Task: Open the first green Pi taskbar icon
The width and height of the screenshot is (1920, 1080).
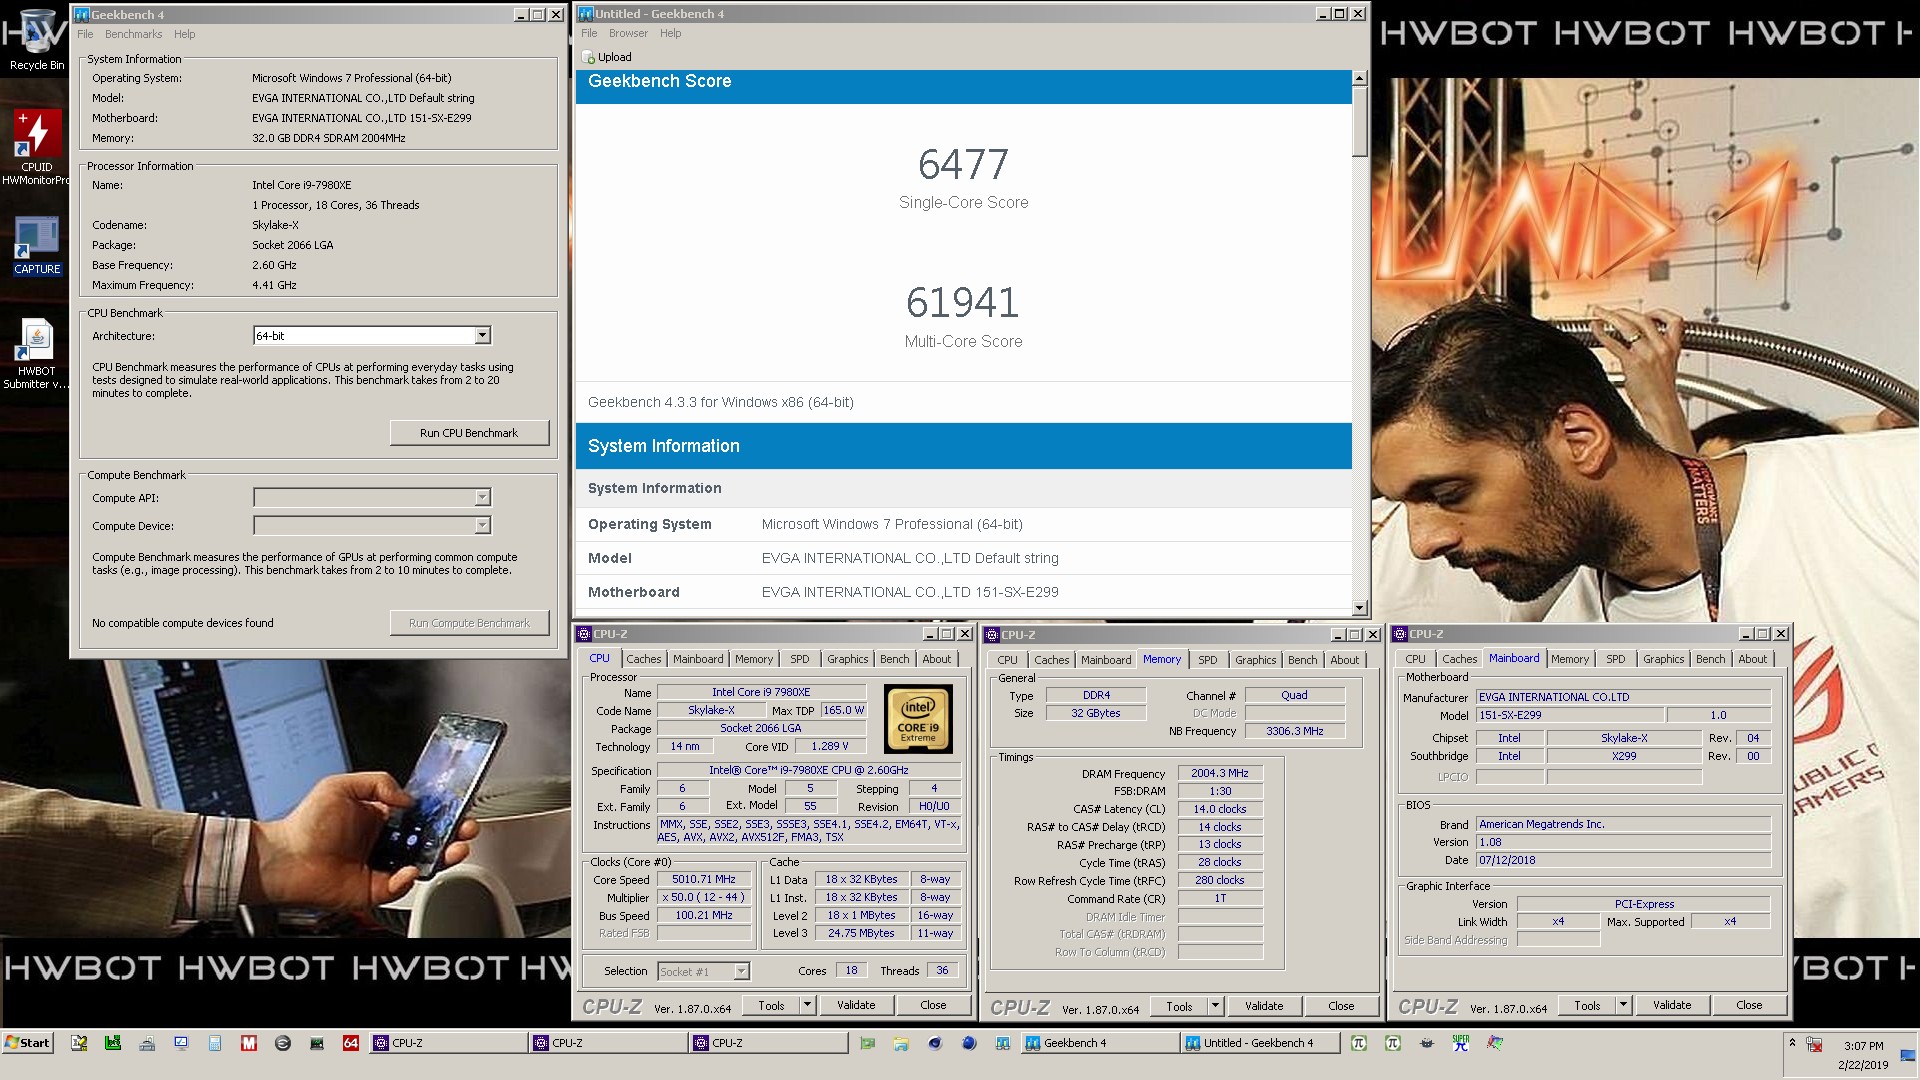Action: tap(1358, 1043)
